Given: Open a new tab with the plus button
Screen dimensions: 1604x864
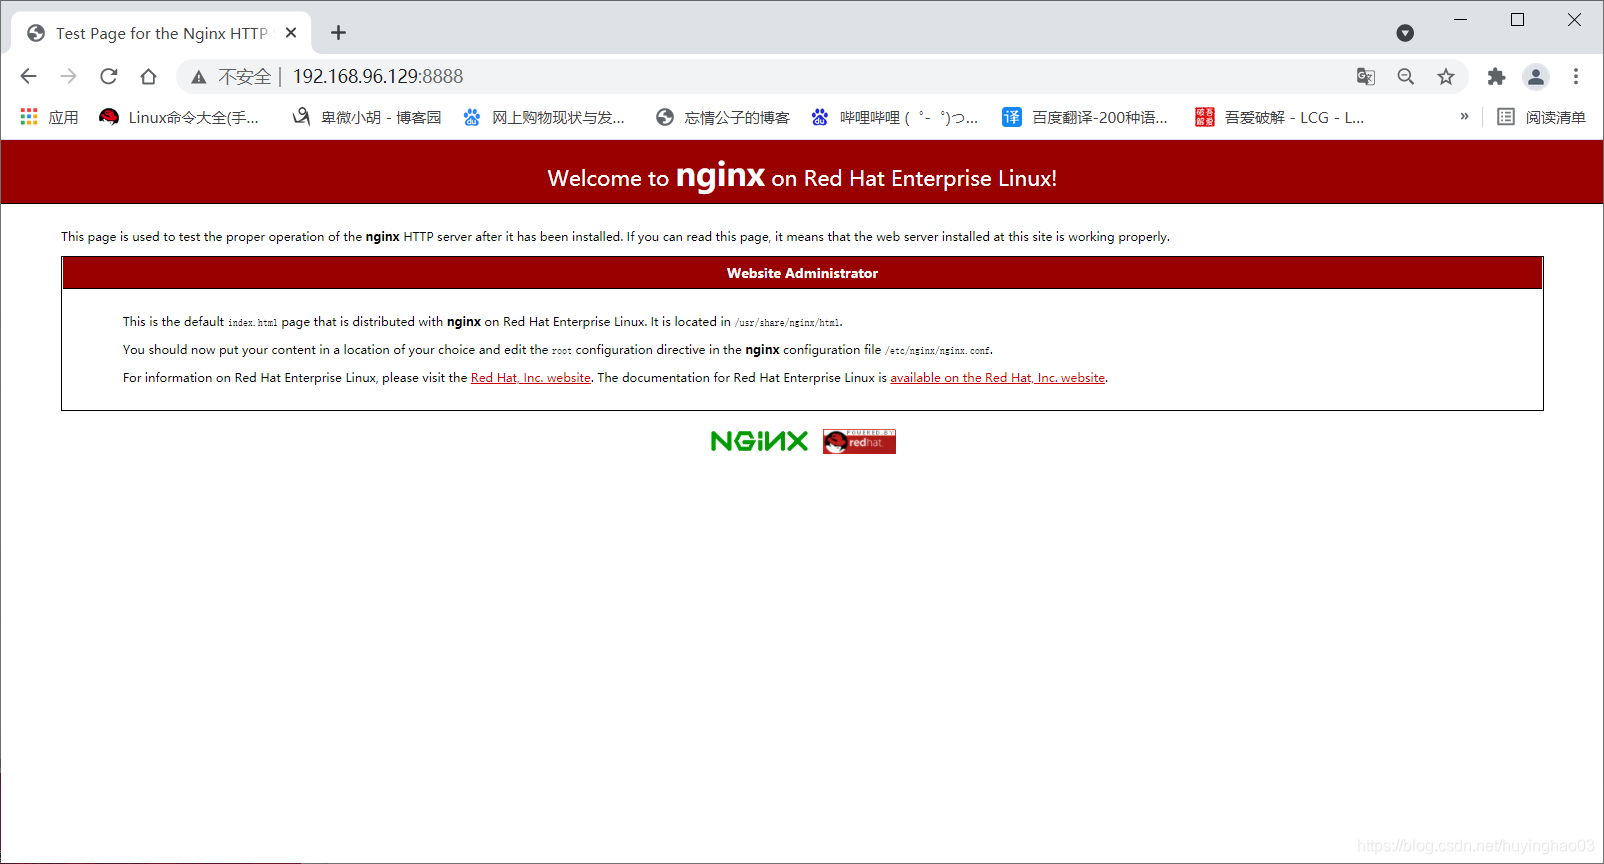Looking at the screenshot, I should pyautogui.click(x=338, y=33).
